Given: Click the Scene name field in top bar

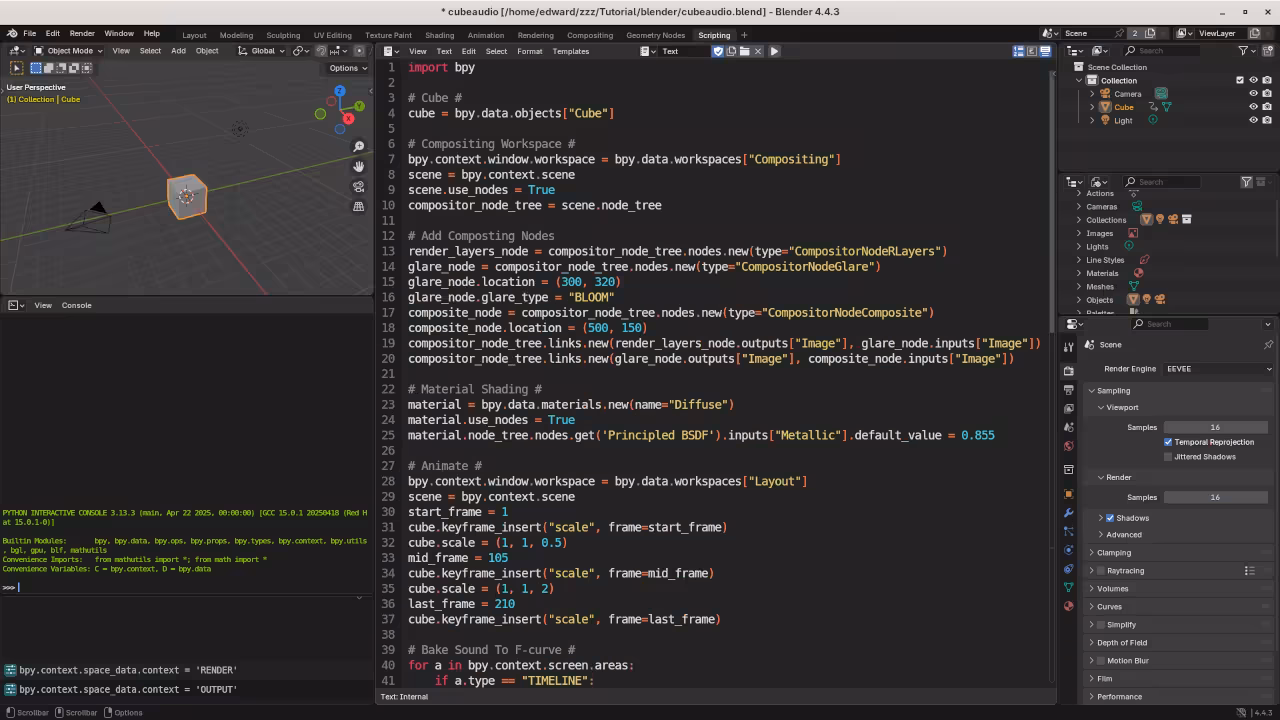Looking at the screenshot, I should pyautogui.click(x=1091, y=33).
